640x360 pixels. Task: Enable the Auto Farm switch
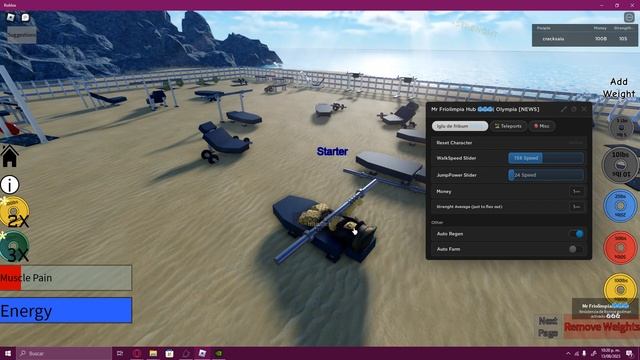(576, 249)
